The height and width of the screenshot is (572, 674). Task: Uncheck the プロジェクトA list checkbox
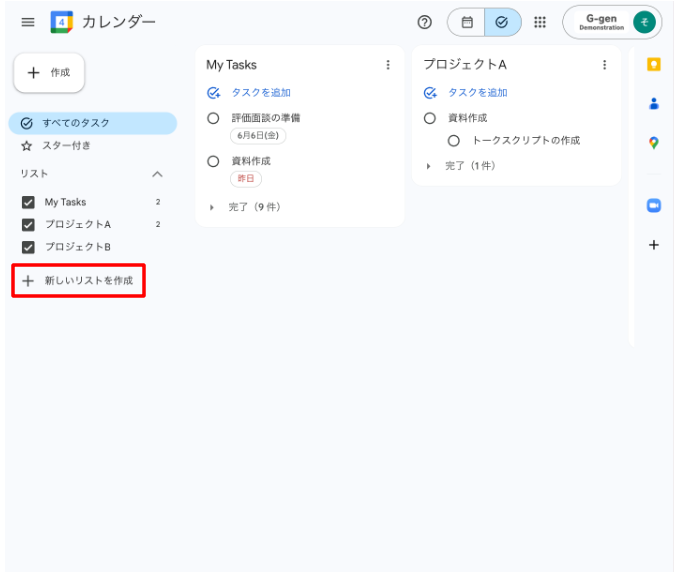(28, 224)
